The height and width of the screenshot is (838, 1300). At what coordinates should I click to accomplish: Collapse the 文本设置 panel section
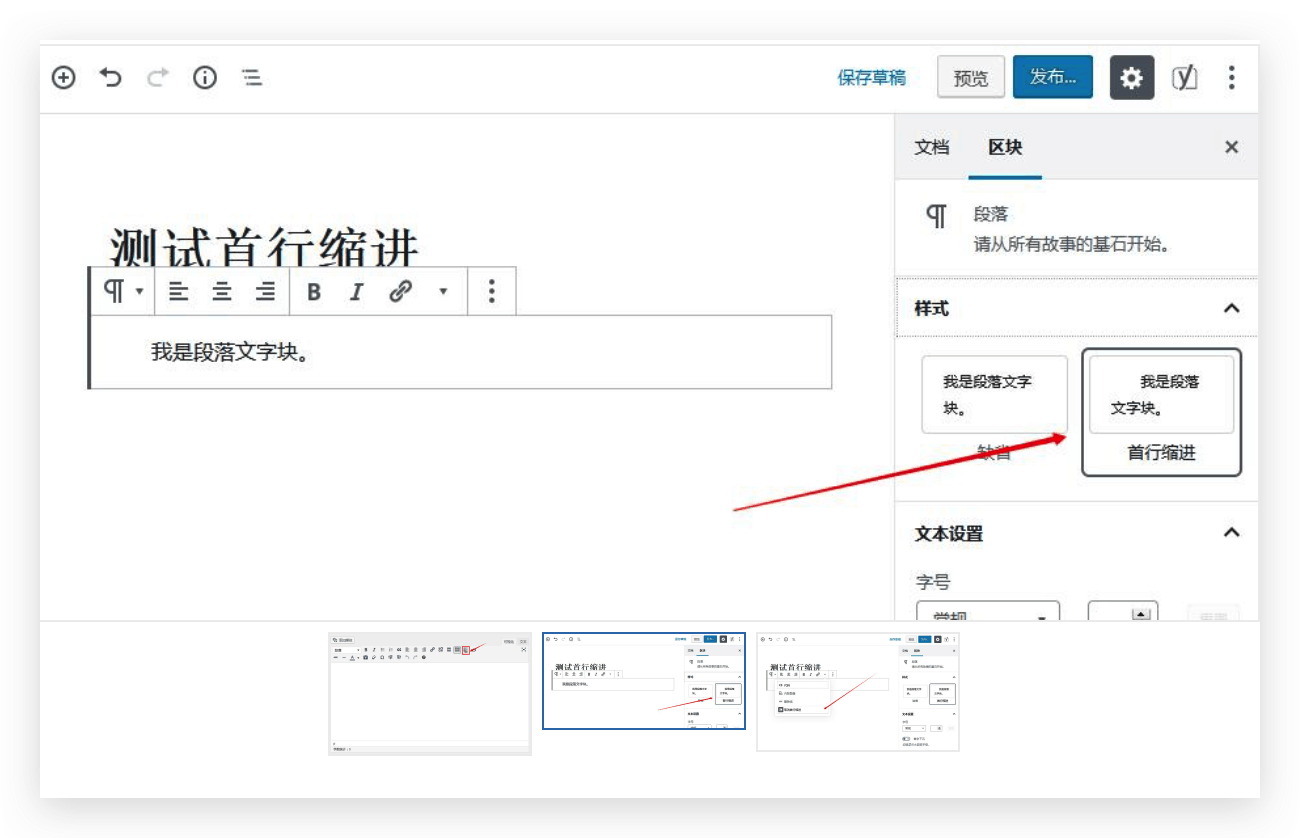(x=1231, y=533)
